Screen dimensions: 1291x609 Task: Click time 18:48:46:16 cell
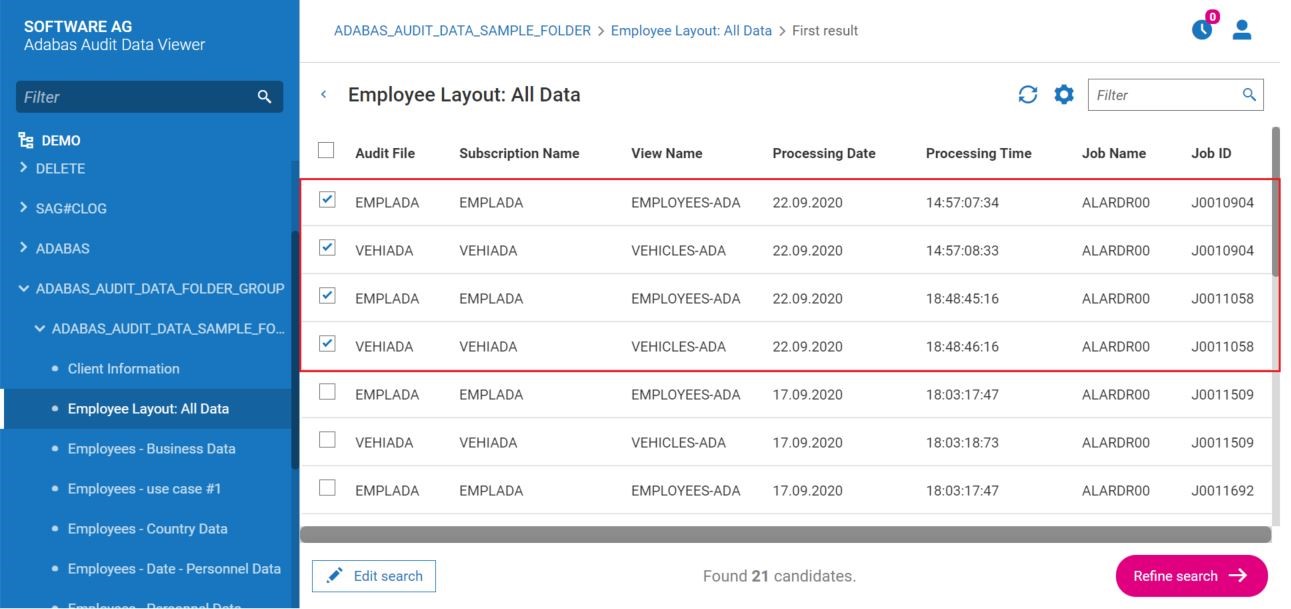[962, 346]
